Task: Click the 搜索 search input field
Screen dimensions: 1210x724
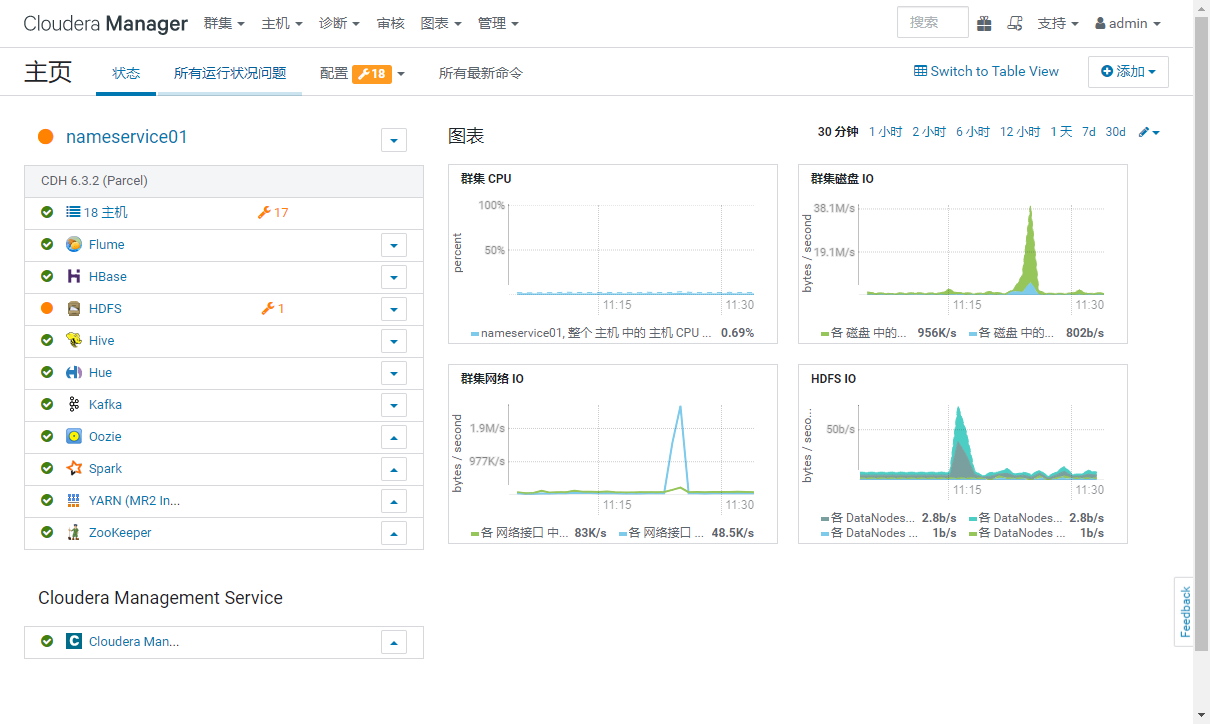Action: pyautogui.click(x=931, y=22)
